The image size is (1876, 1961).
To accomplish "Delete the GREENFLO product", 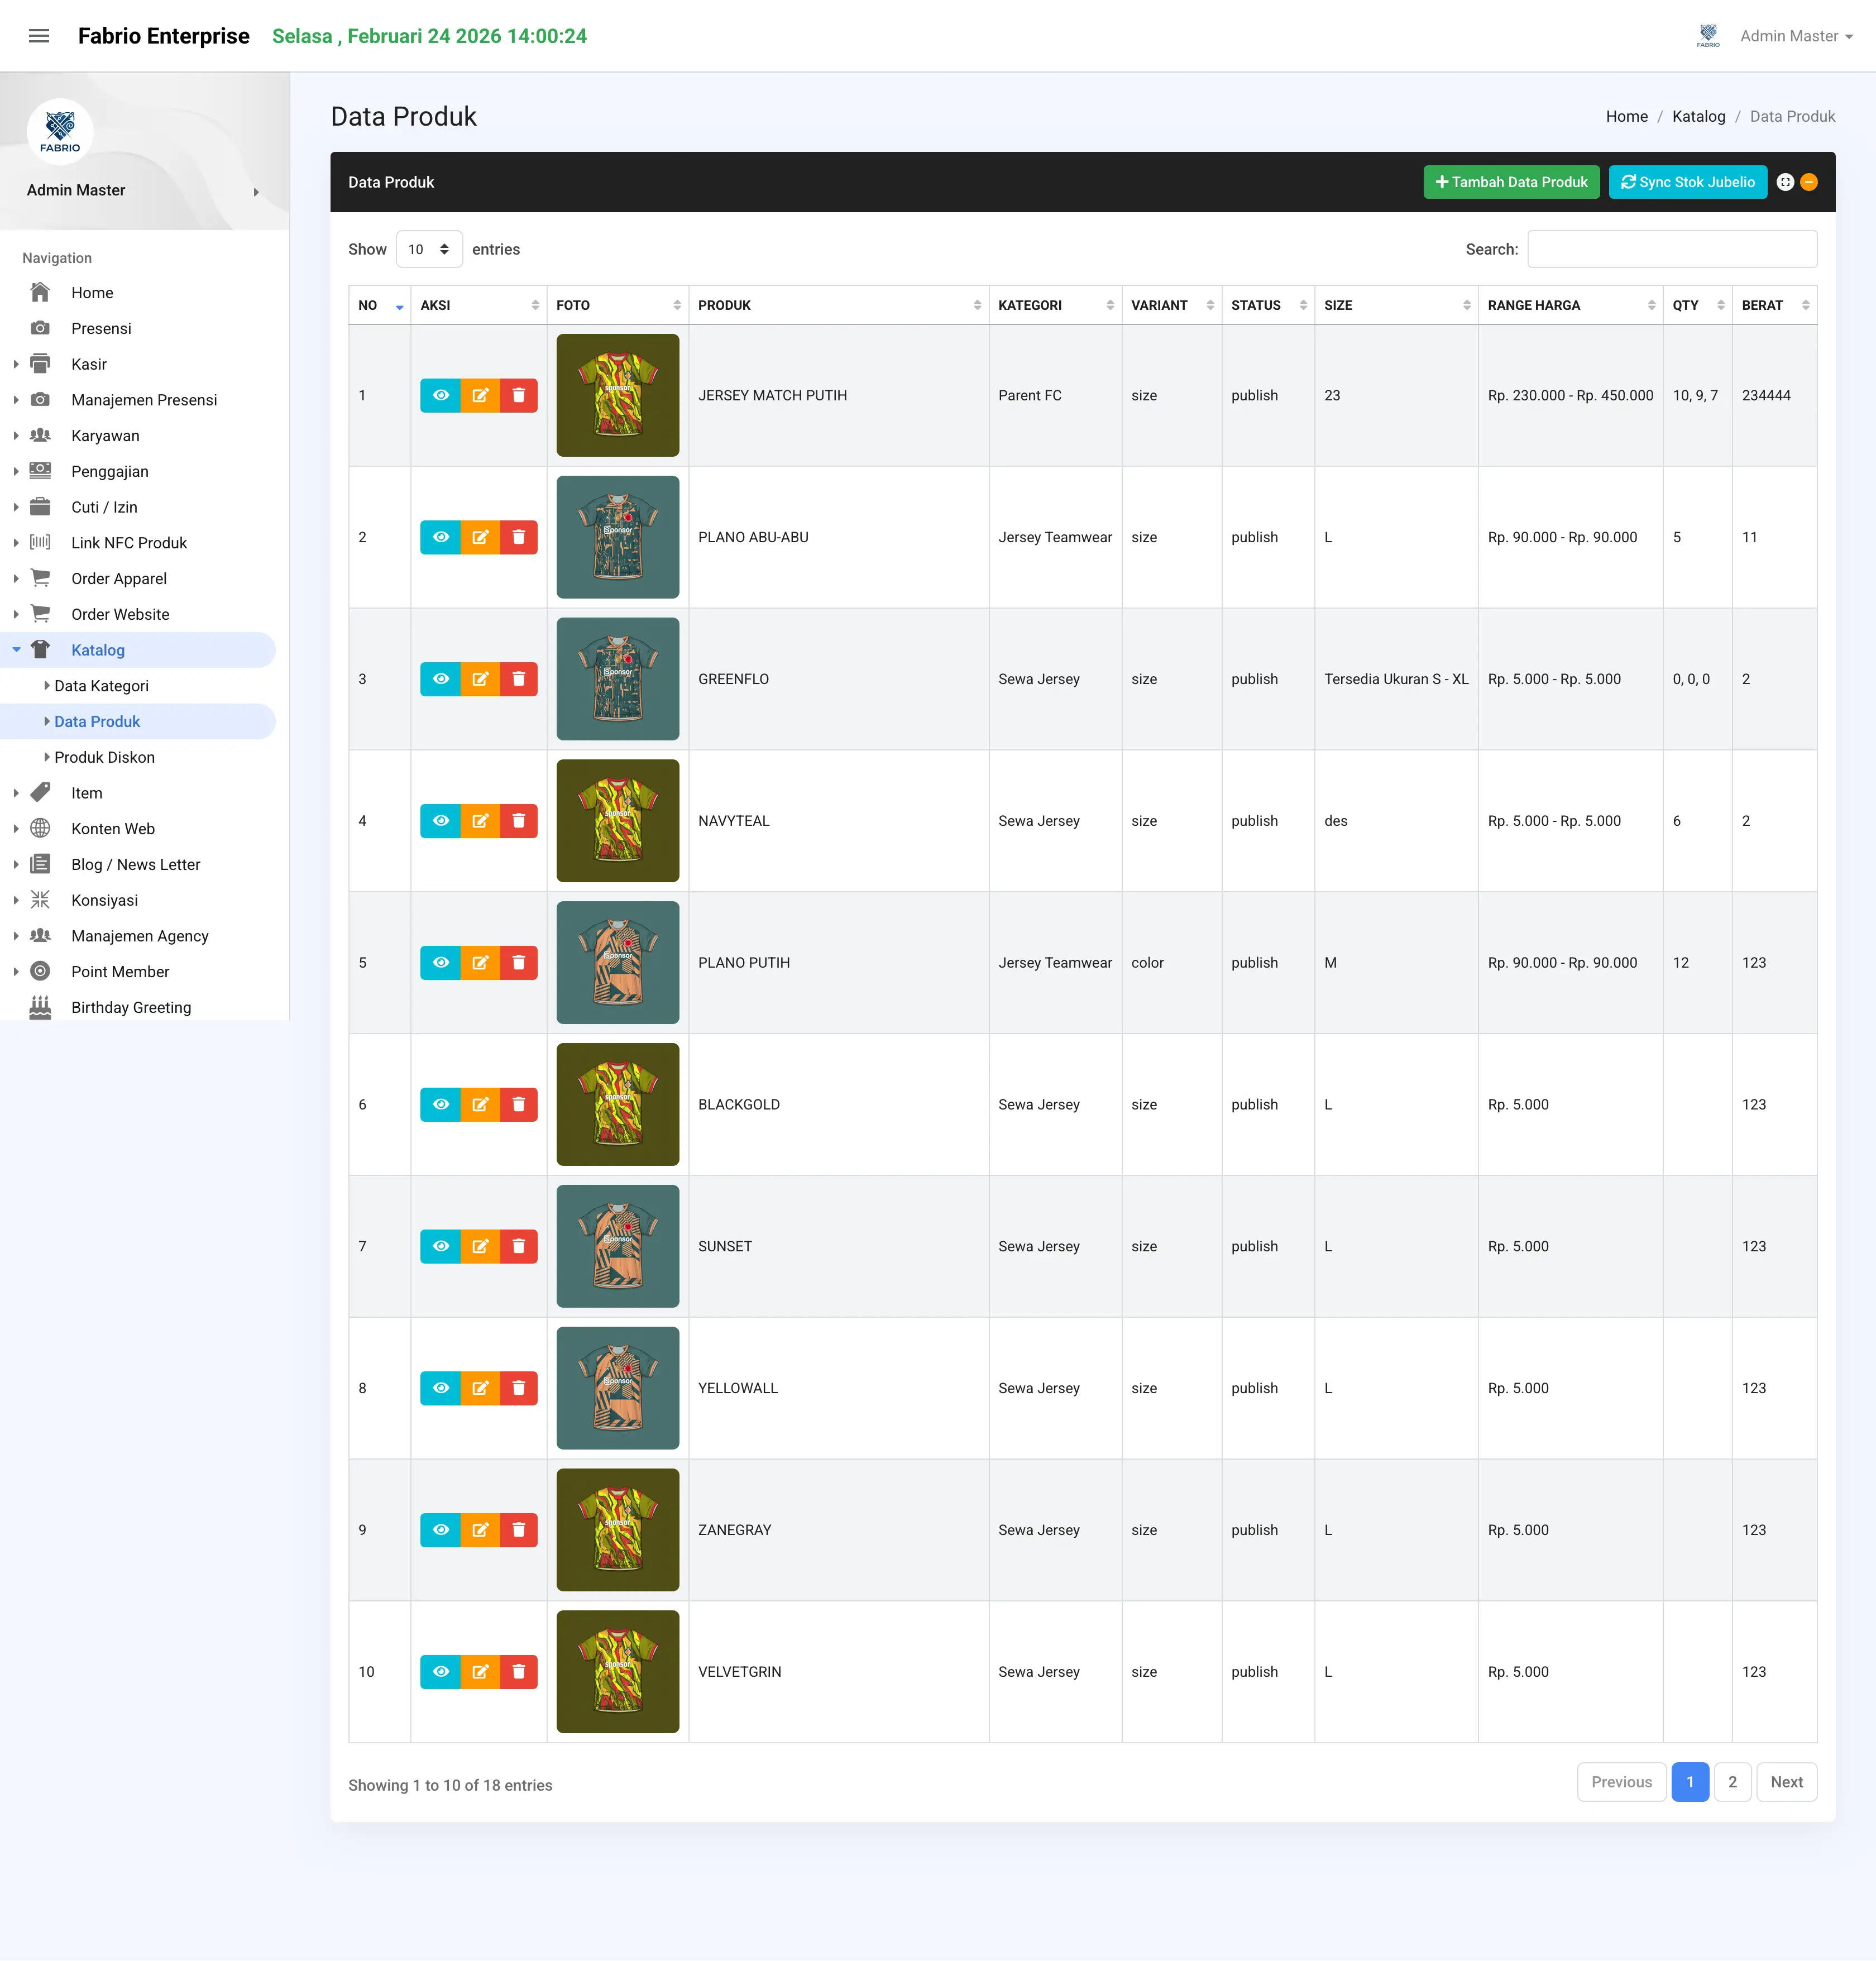I will 519,679.
